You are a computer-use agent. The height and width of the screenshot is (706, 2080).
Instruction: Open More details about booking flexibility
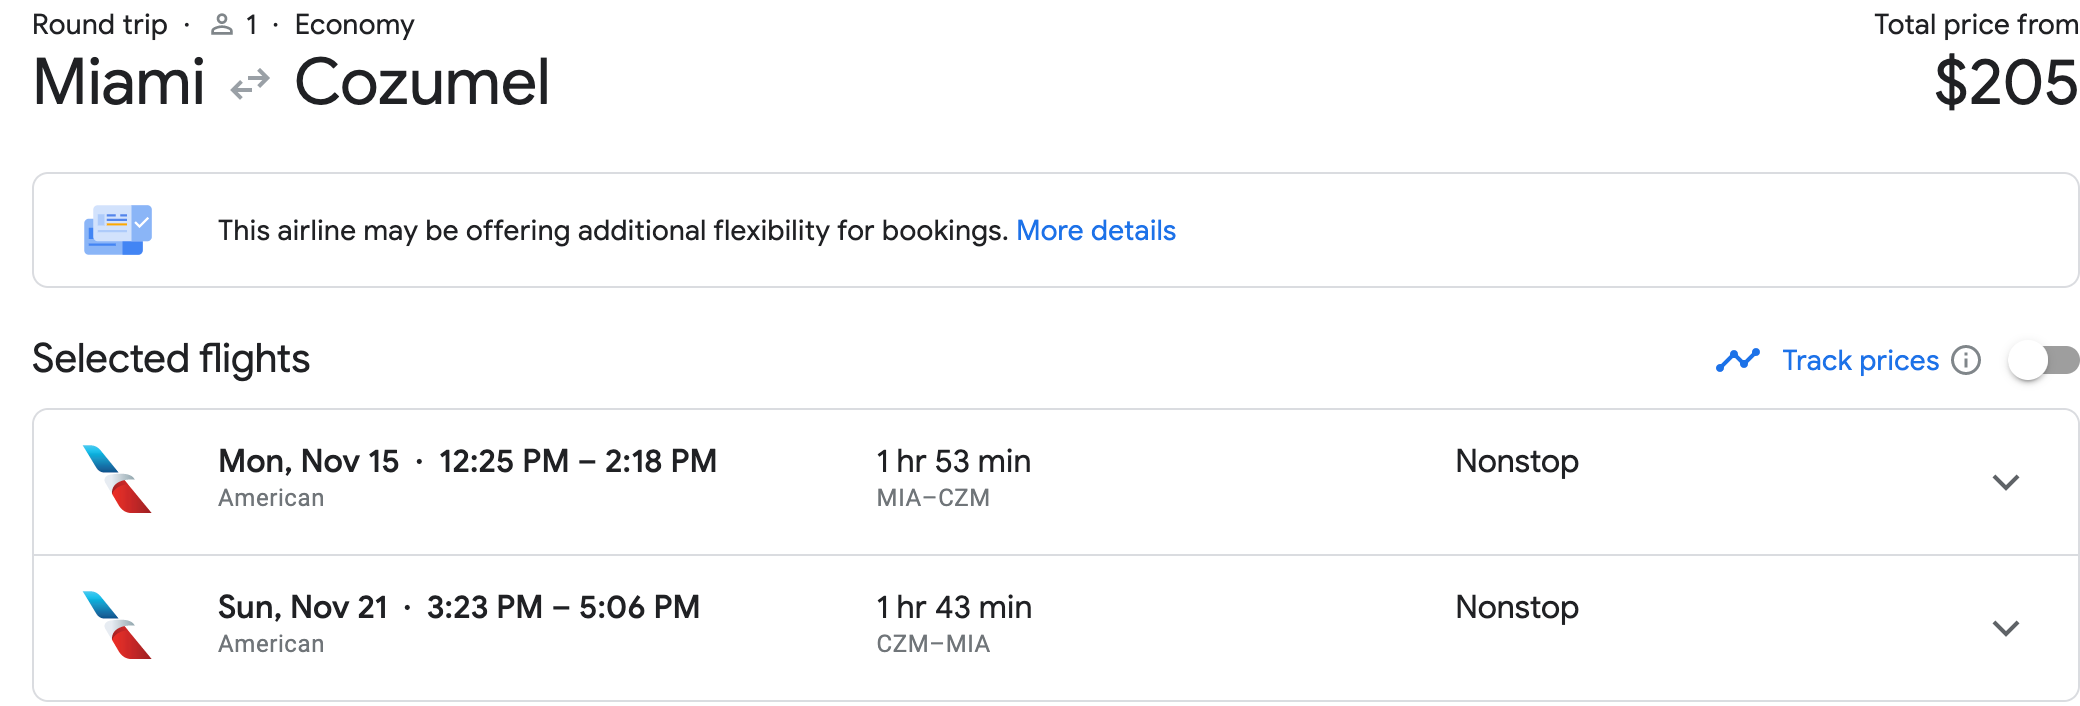click(1095, 231)
